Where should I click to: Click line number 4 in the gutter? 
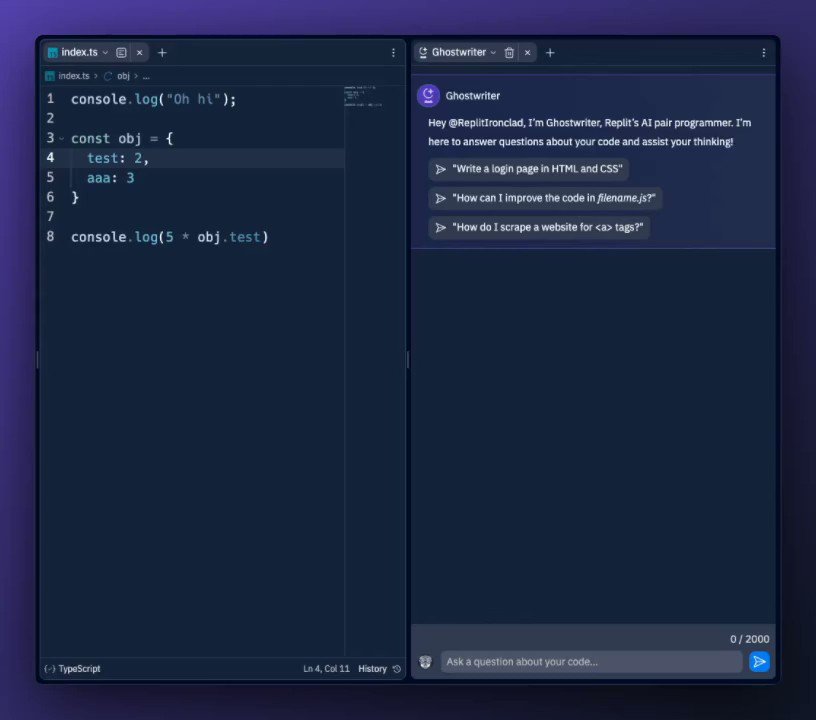50,158
